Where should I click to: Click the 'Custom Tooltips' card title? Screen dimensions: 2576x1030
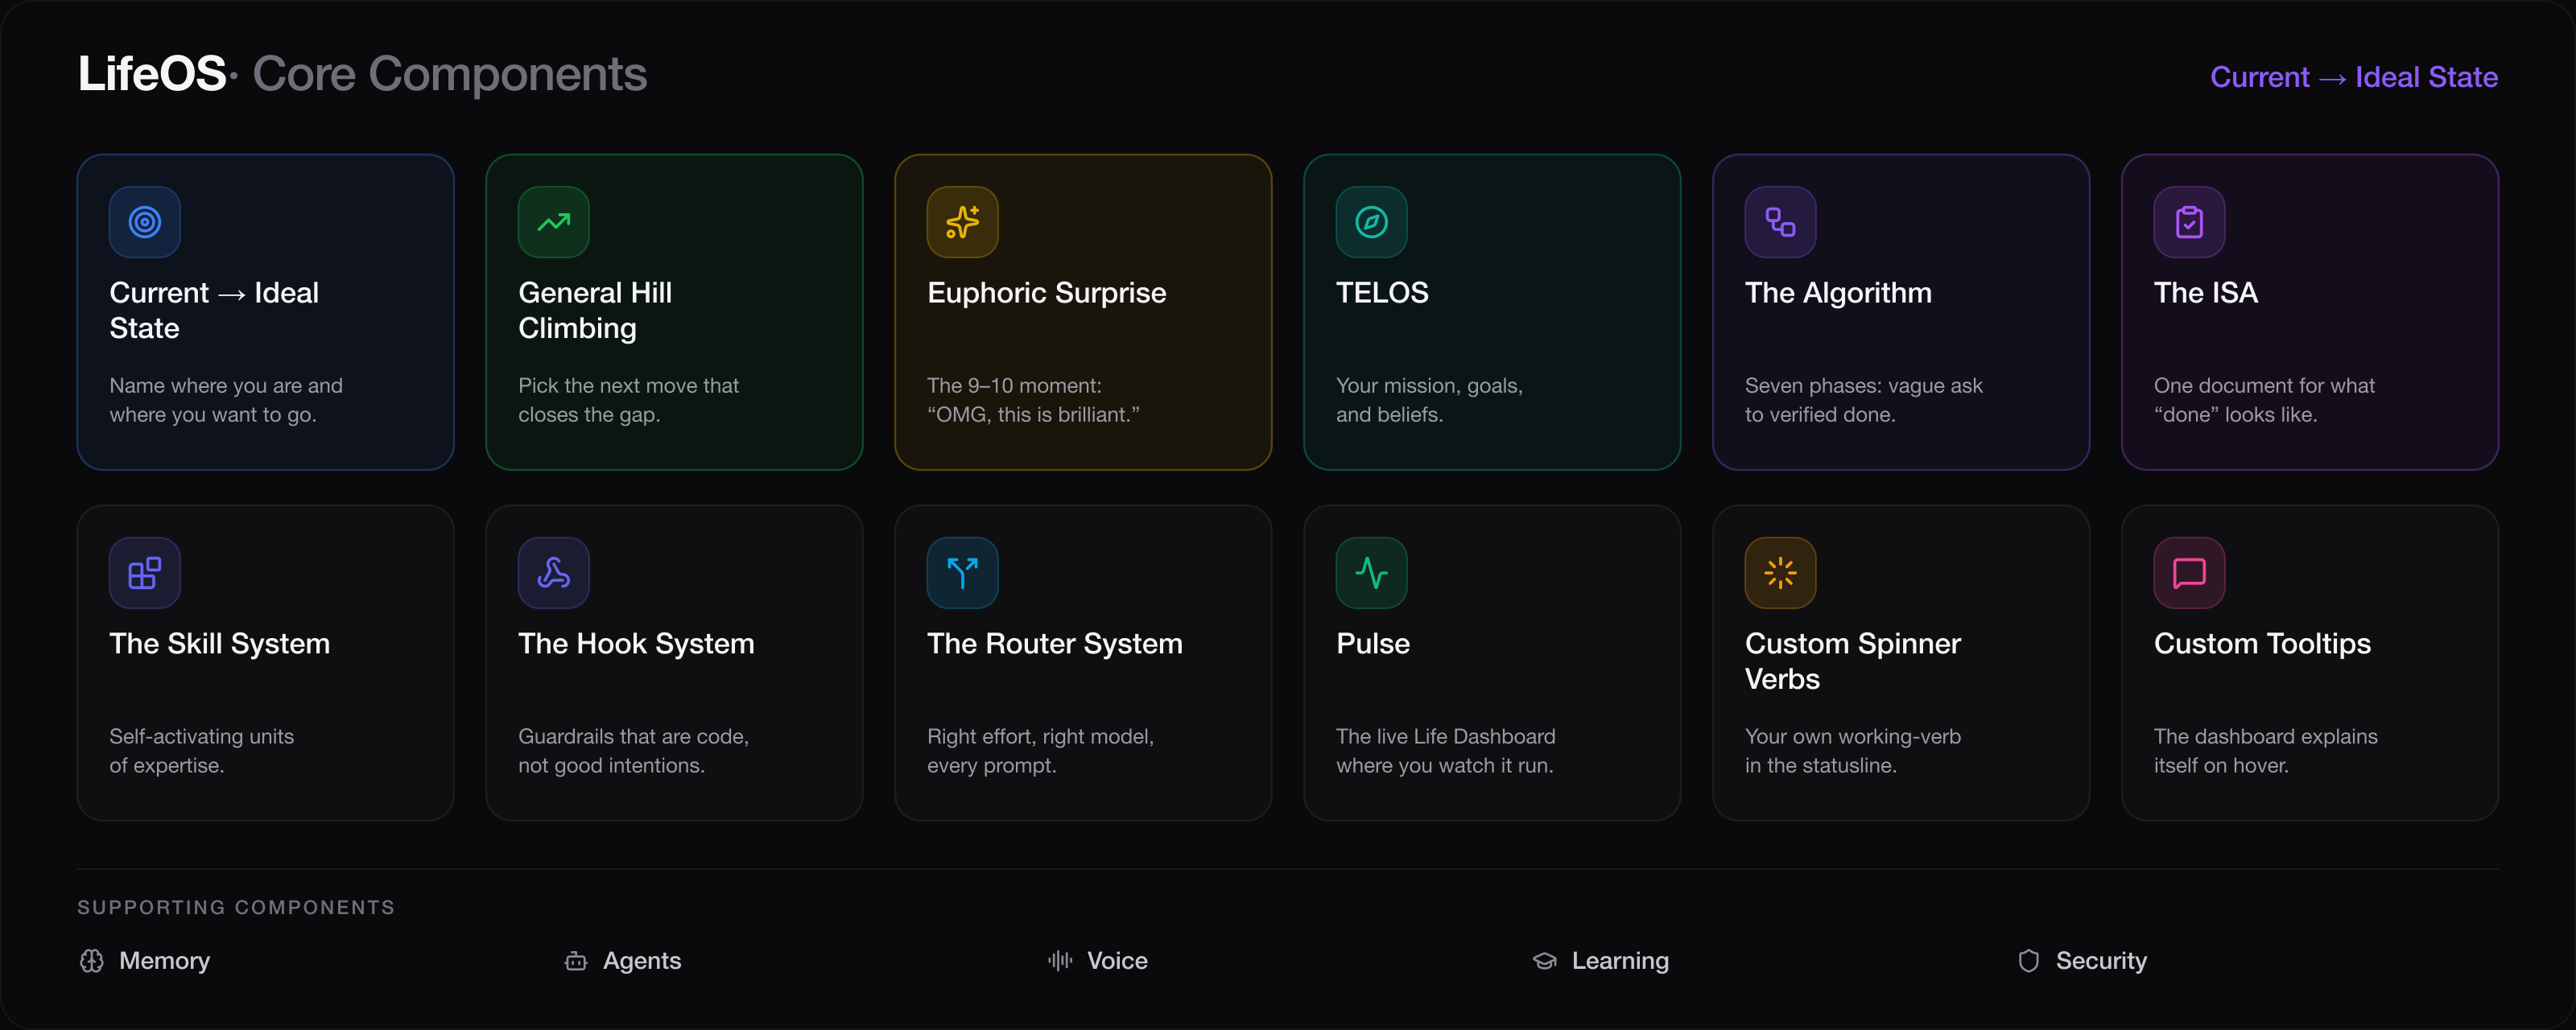pos(2262,644)
